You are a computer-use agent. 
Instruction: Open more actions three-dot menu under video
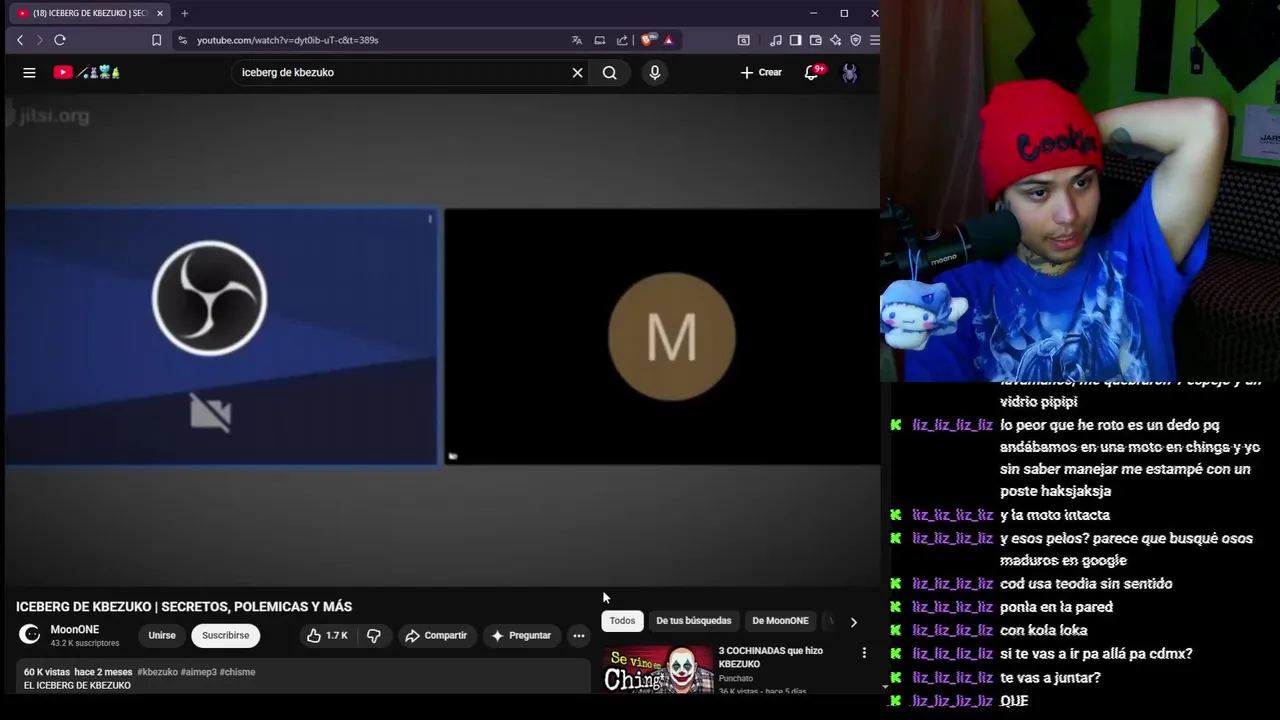(x=578, y=635)
